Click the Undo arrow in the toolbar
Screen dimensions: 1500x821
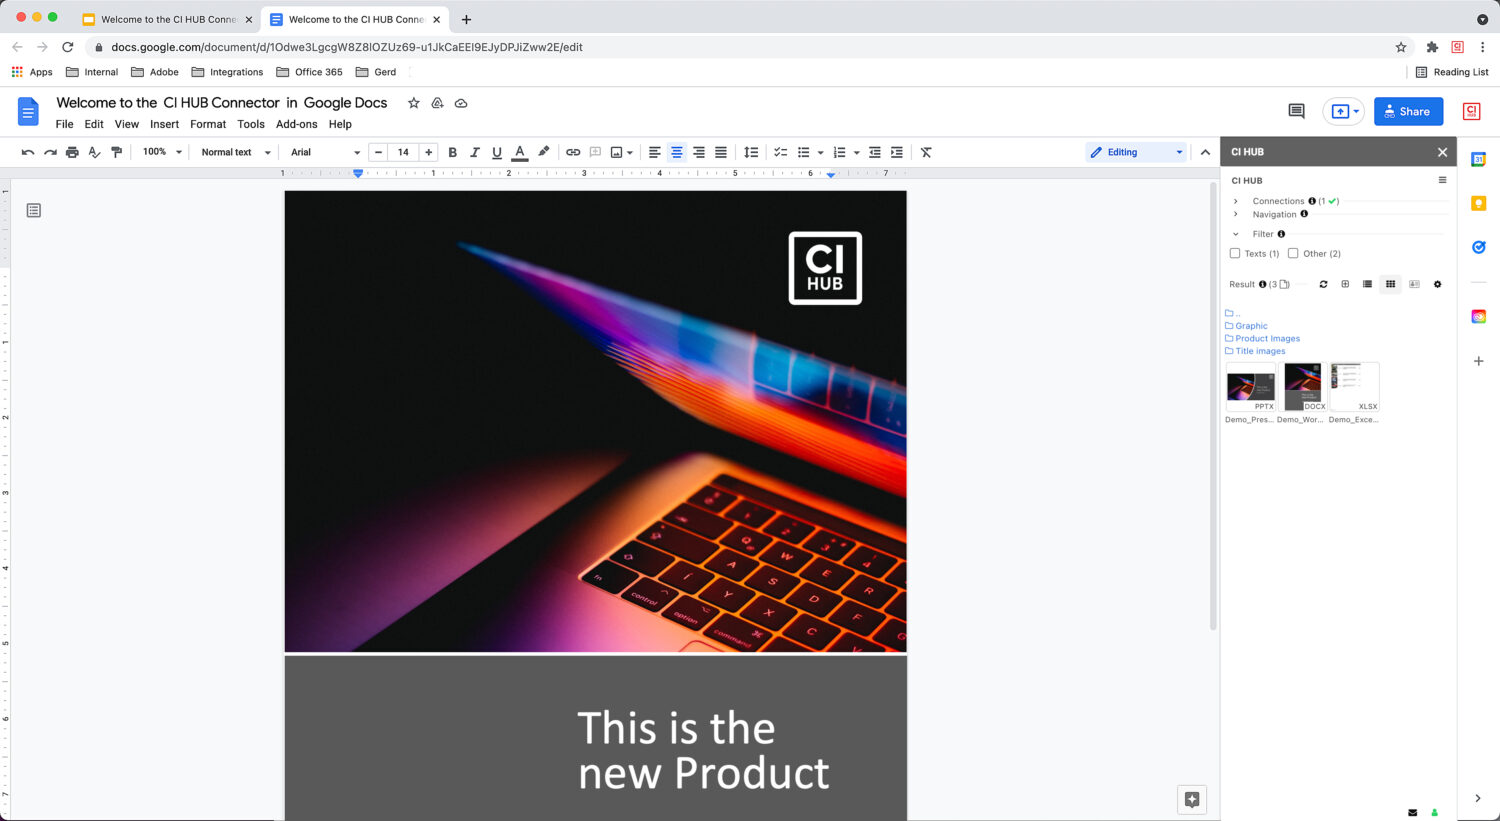(28, 152)
